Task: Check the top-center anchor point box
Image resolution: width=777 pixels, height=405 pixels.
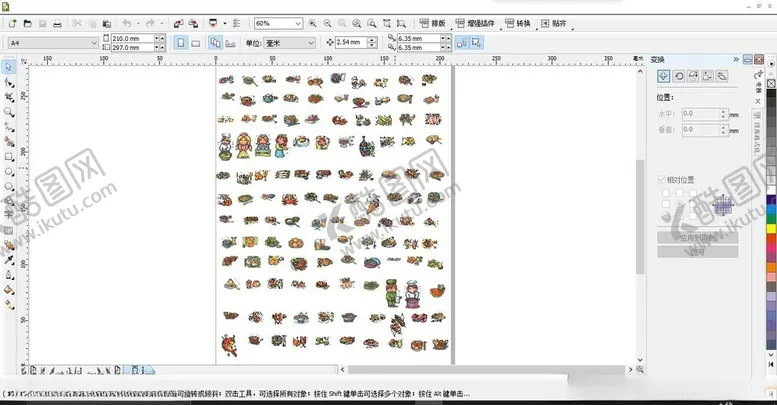Action: [x=679, y=192]
